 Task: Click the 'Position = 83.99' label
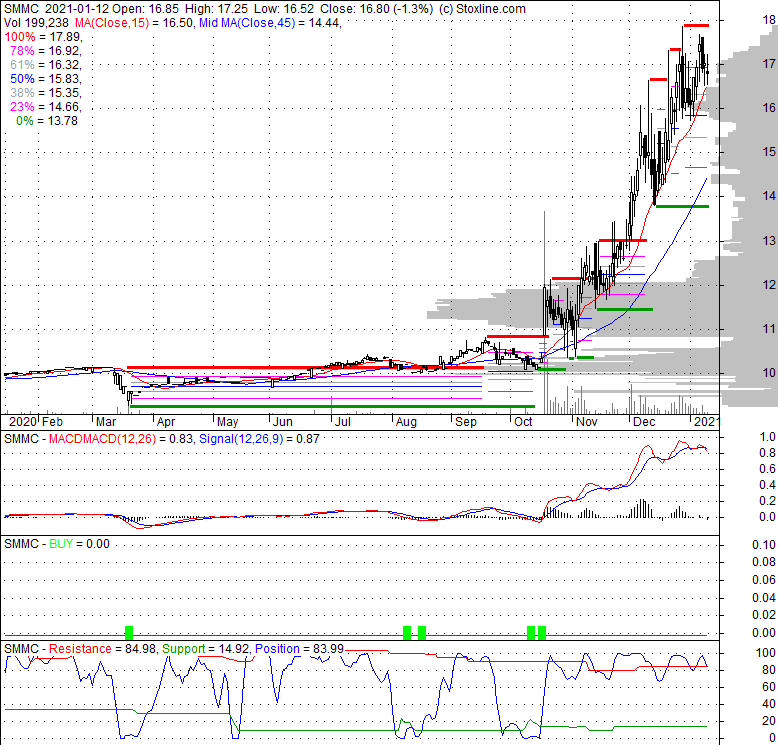[x=299, y=649]
